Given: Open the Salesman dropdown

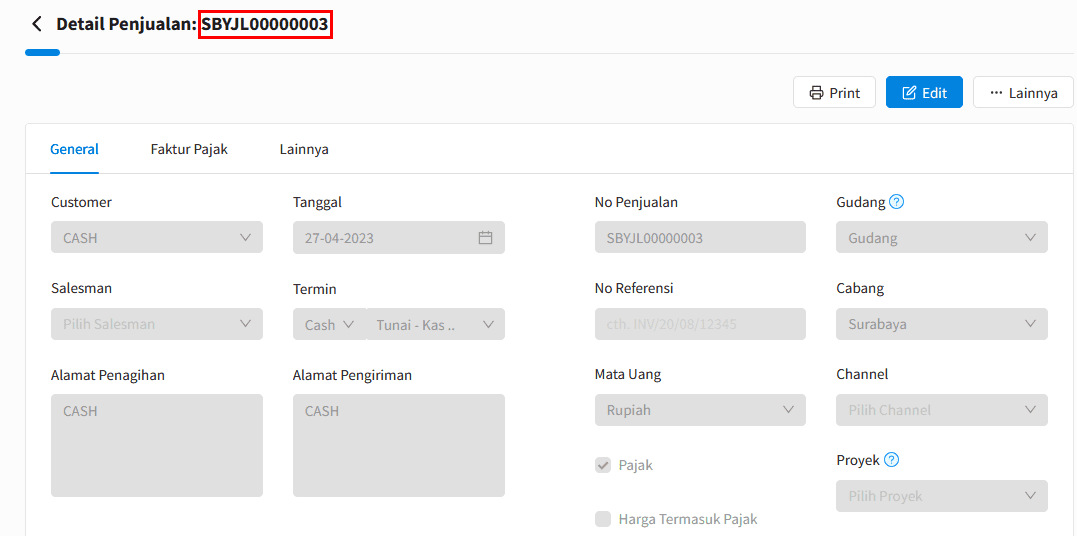Looking at the screenshot, I should pos(156,324).
